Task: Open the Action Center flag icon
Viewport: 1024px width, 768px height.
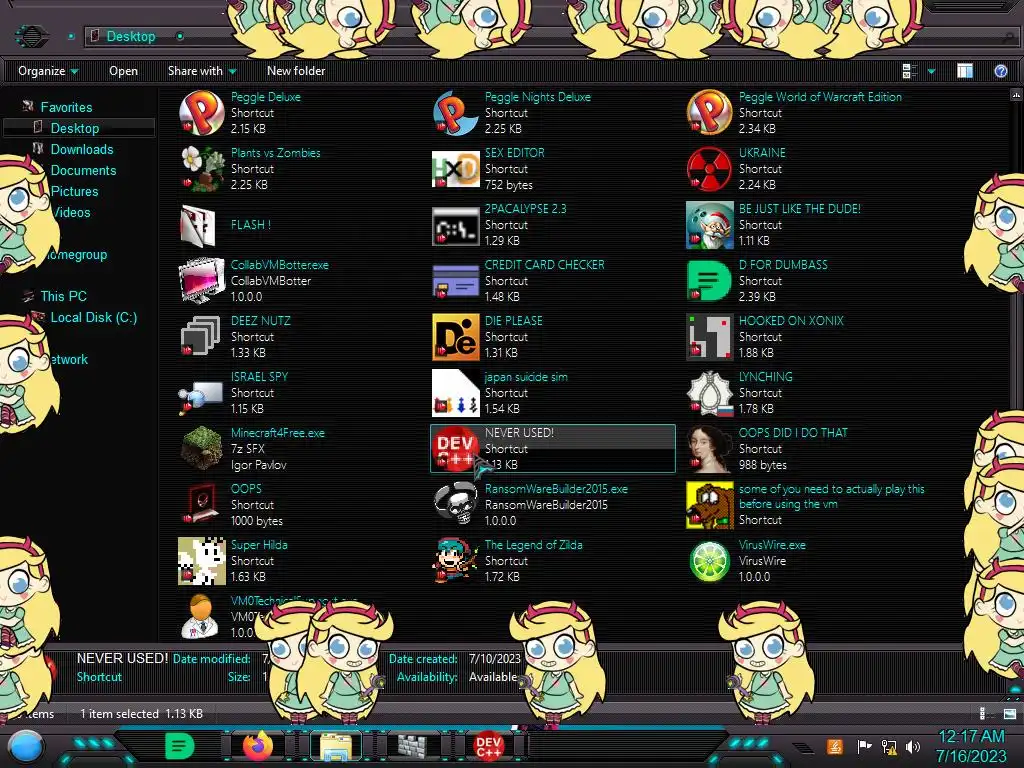Action: coord(864,746)
